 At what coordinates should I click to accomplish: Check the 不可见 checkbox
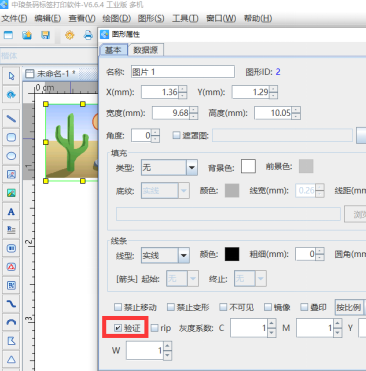223,307
